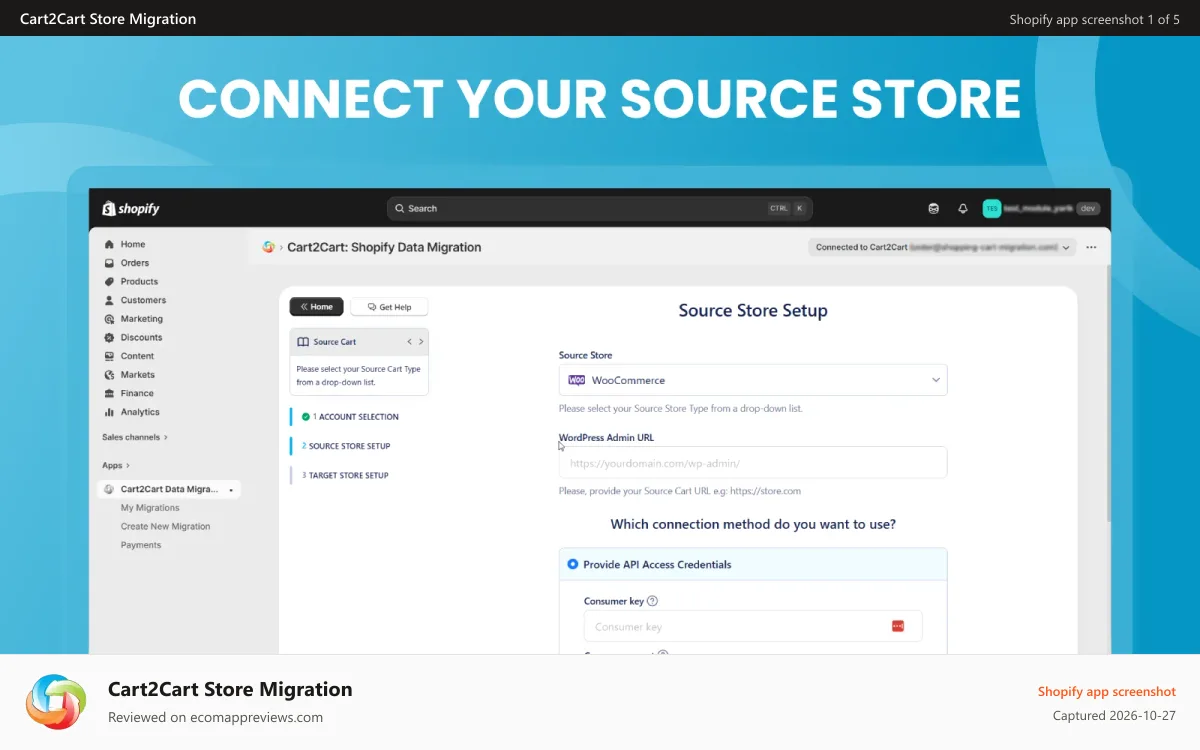This screenshot has width=1200, height=750.
Task: Go to step 2 Source Store Setup
Action: coord(346,446)
